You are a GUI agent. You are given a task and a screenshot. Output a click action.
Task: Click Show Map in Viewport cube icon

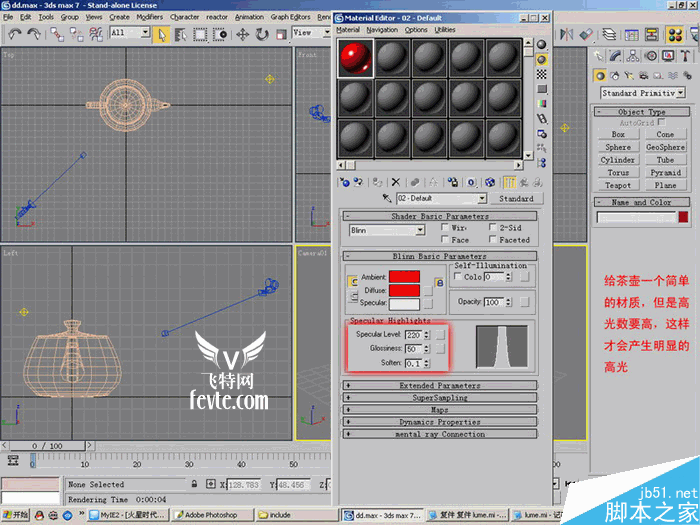(490, 182)
